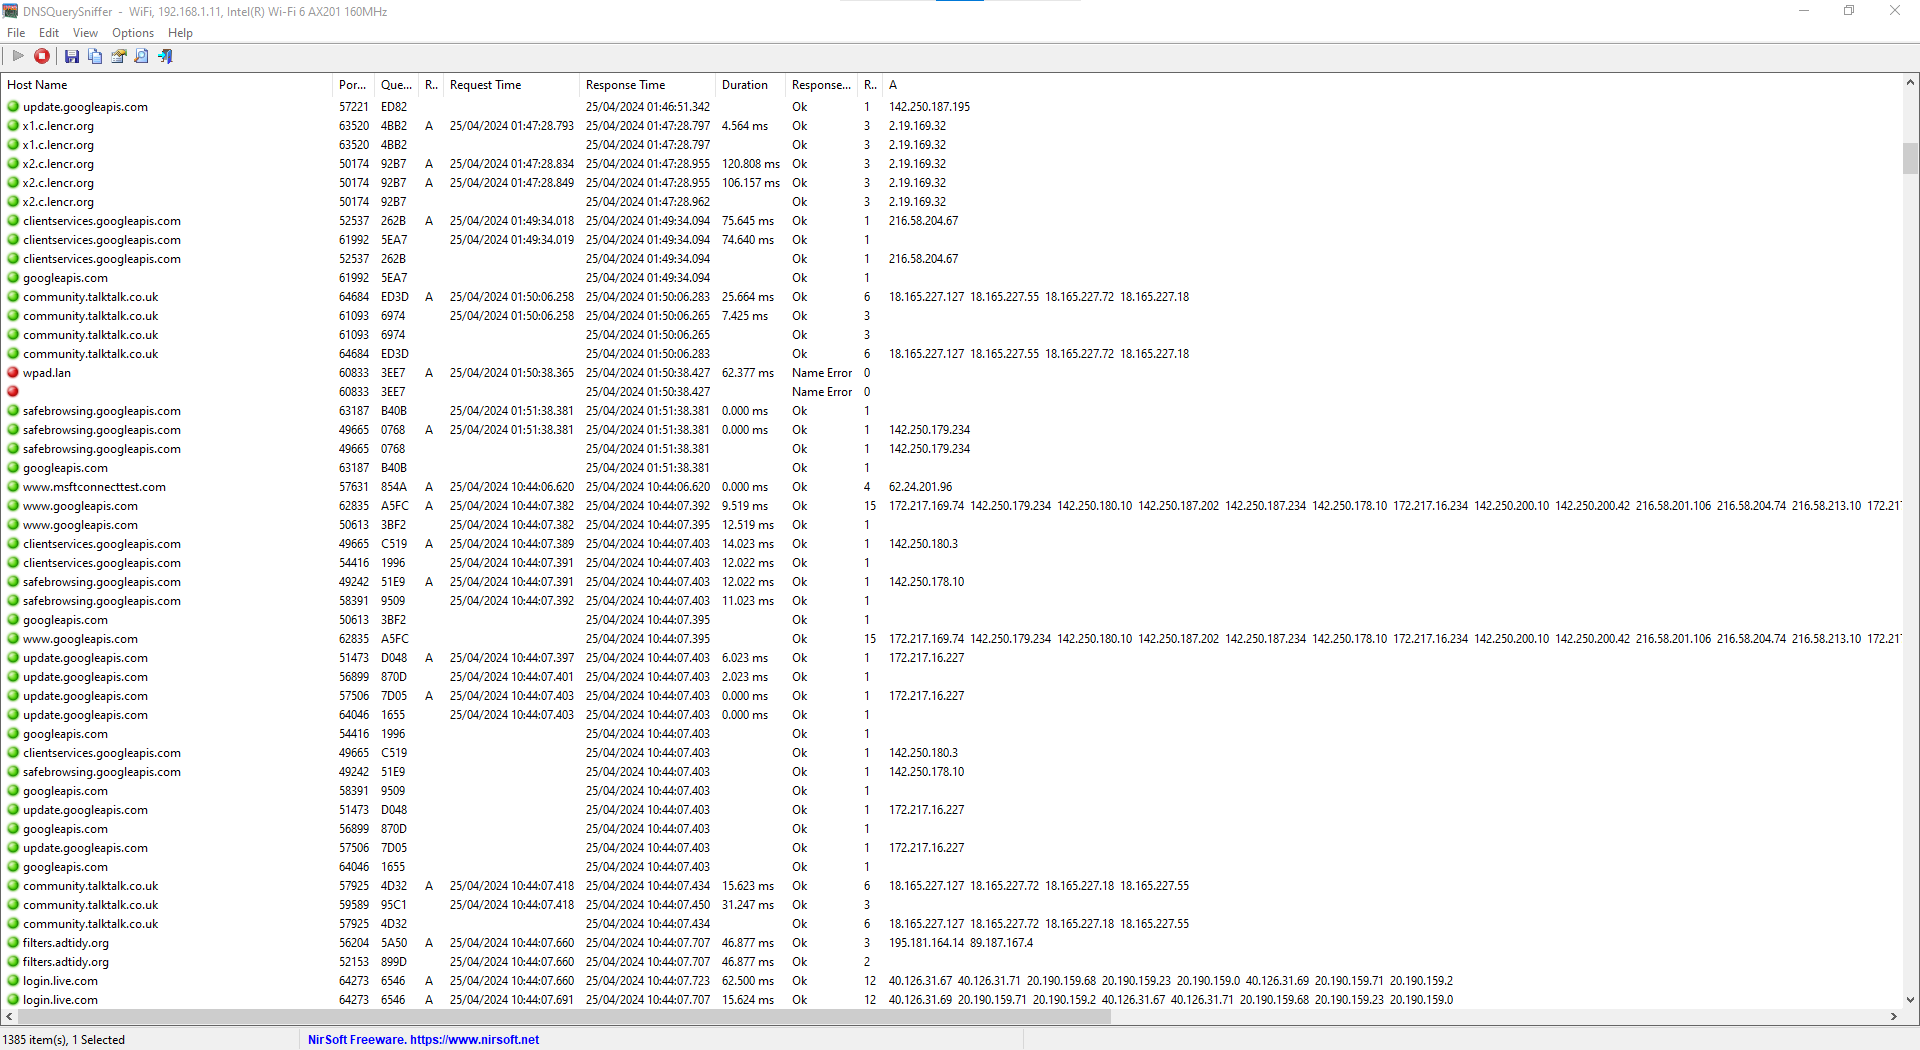Screen dimensions: 1920x1050
Task: Select the login.live.com entry
Action: tap(60, 981)
